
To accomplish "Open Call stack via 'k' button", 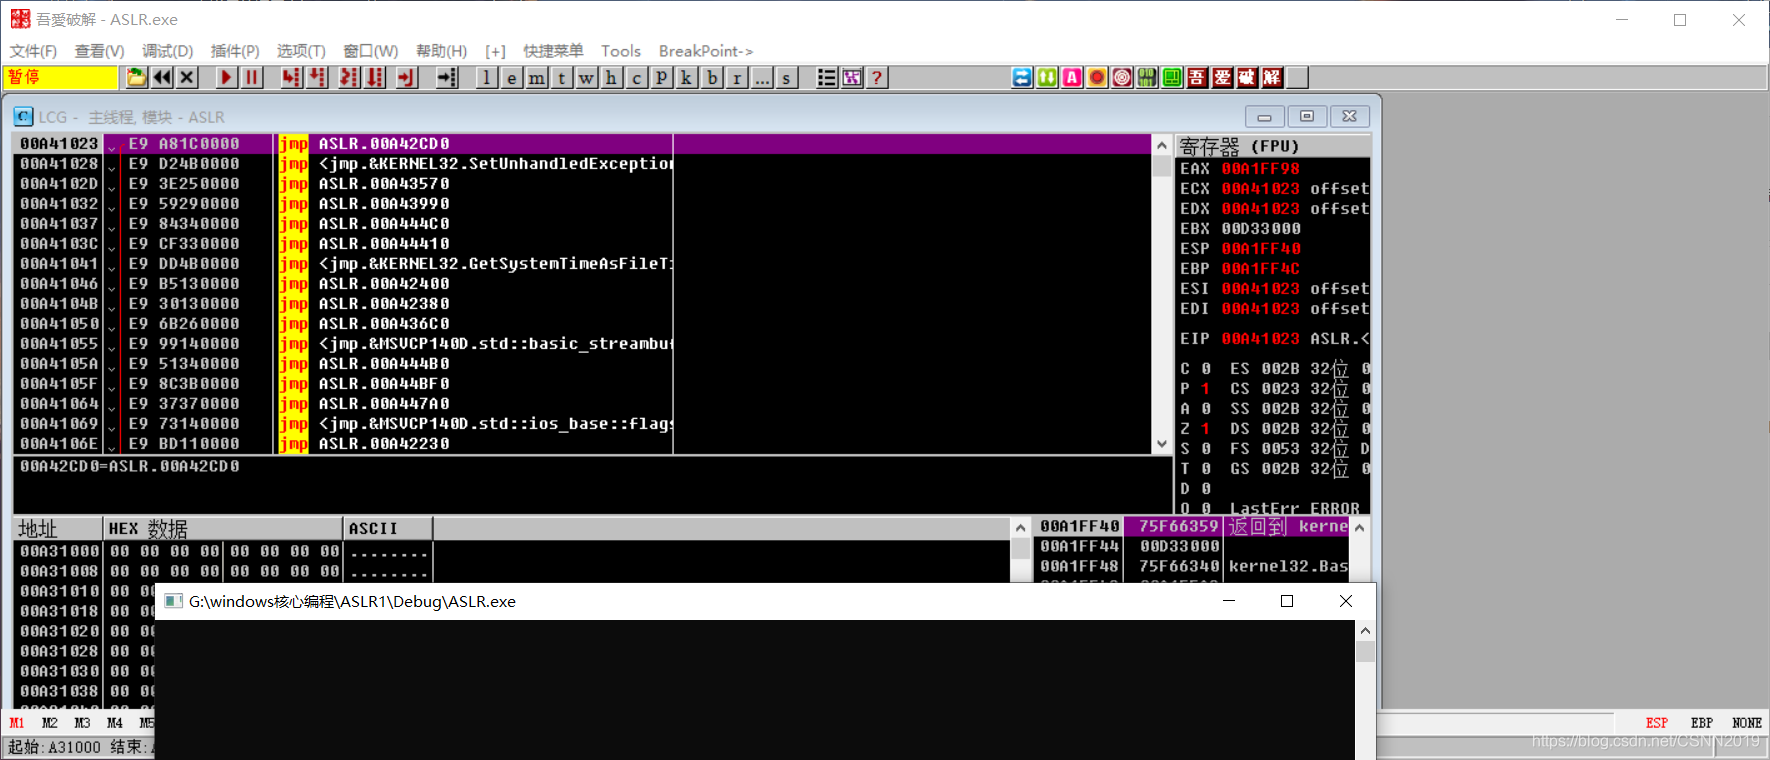I will (687, 77).
